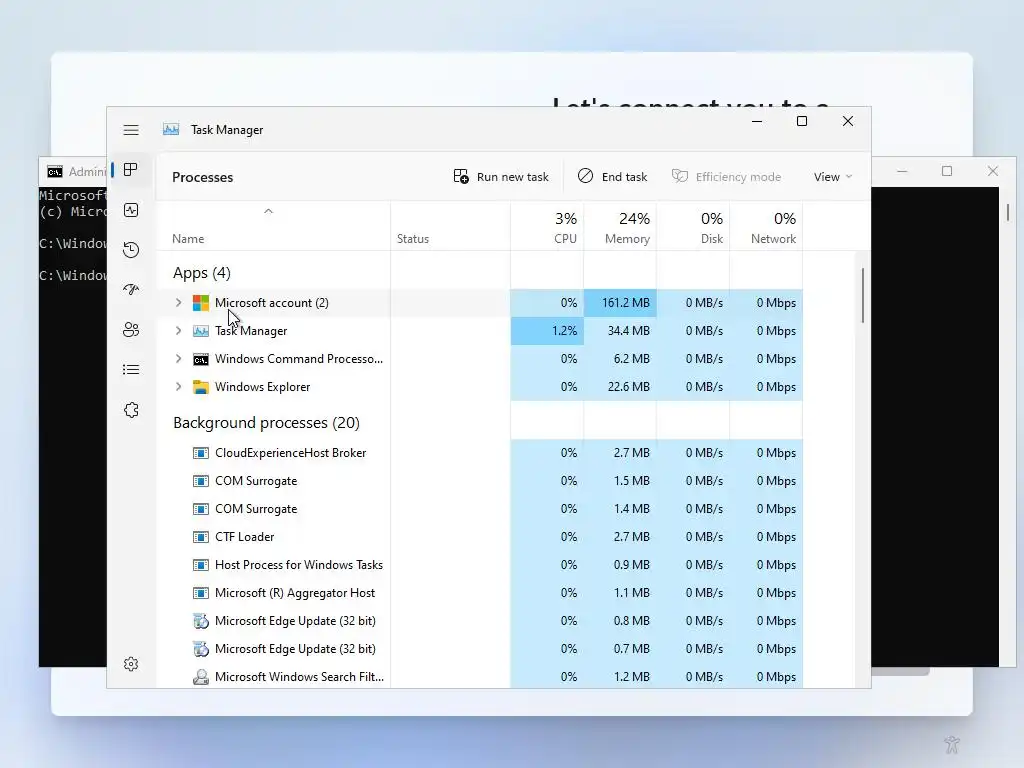The image size is (1024, 768).
Task: Sort processes by the Name column
Action: (x=188, y=239)
